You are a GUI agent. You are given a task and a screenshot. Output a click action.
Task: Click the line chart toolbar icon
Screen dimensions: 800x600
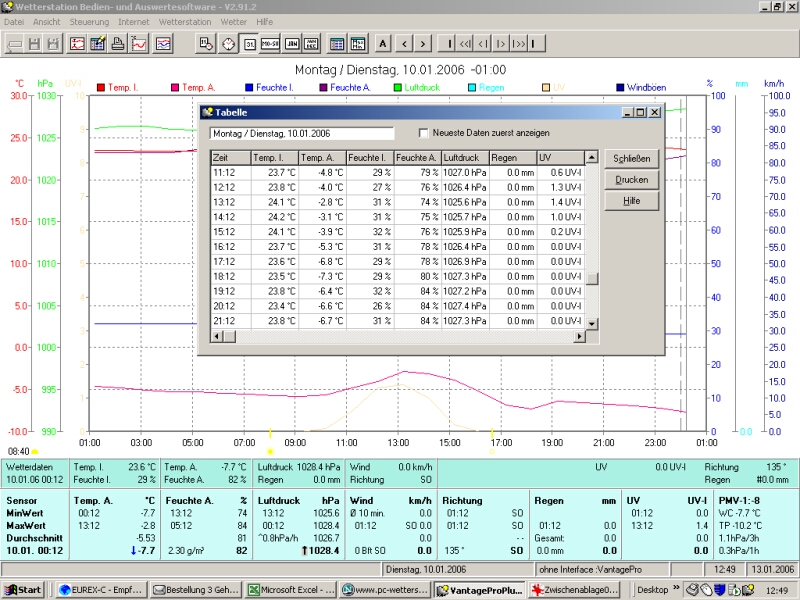[140, 44]
